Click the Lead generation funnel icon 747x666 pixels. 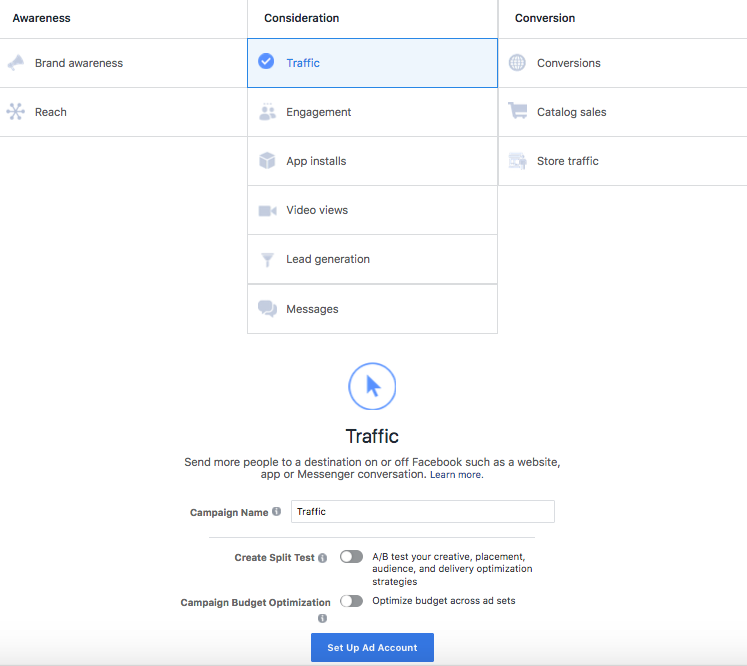tap(267, 259)
